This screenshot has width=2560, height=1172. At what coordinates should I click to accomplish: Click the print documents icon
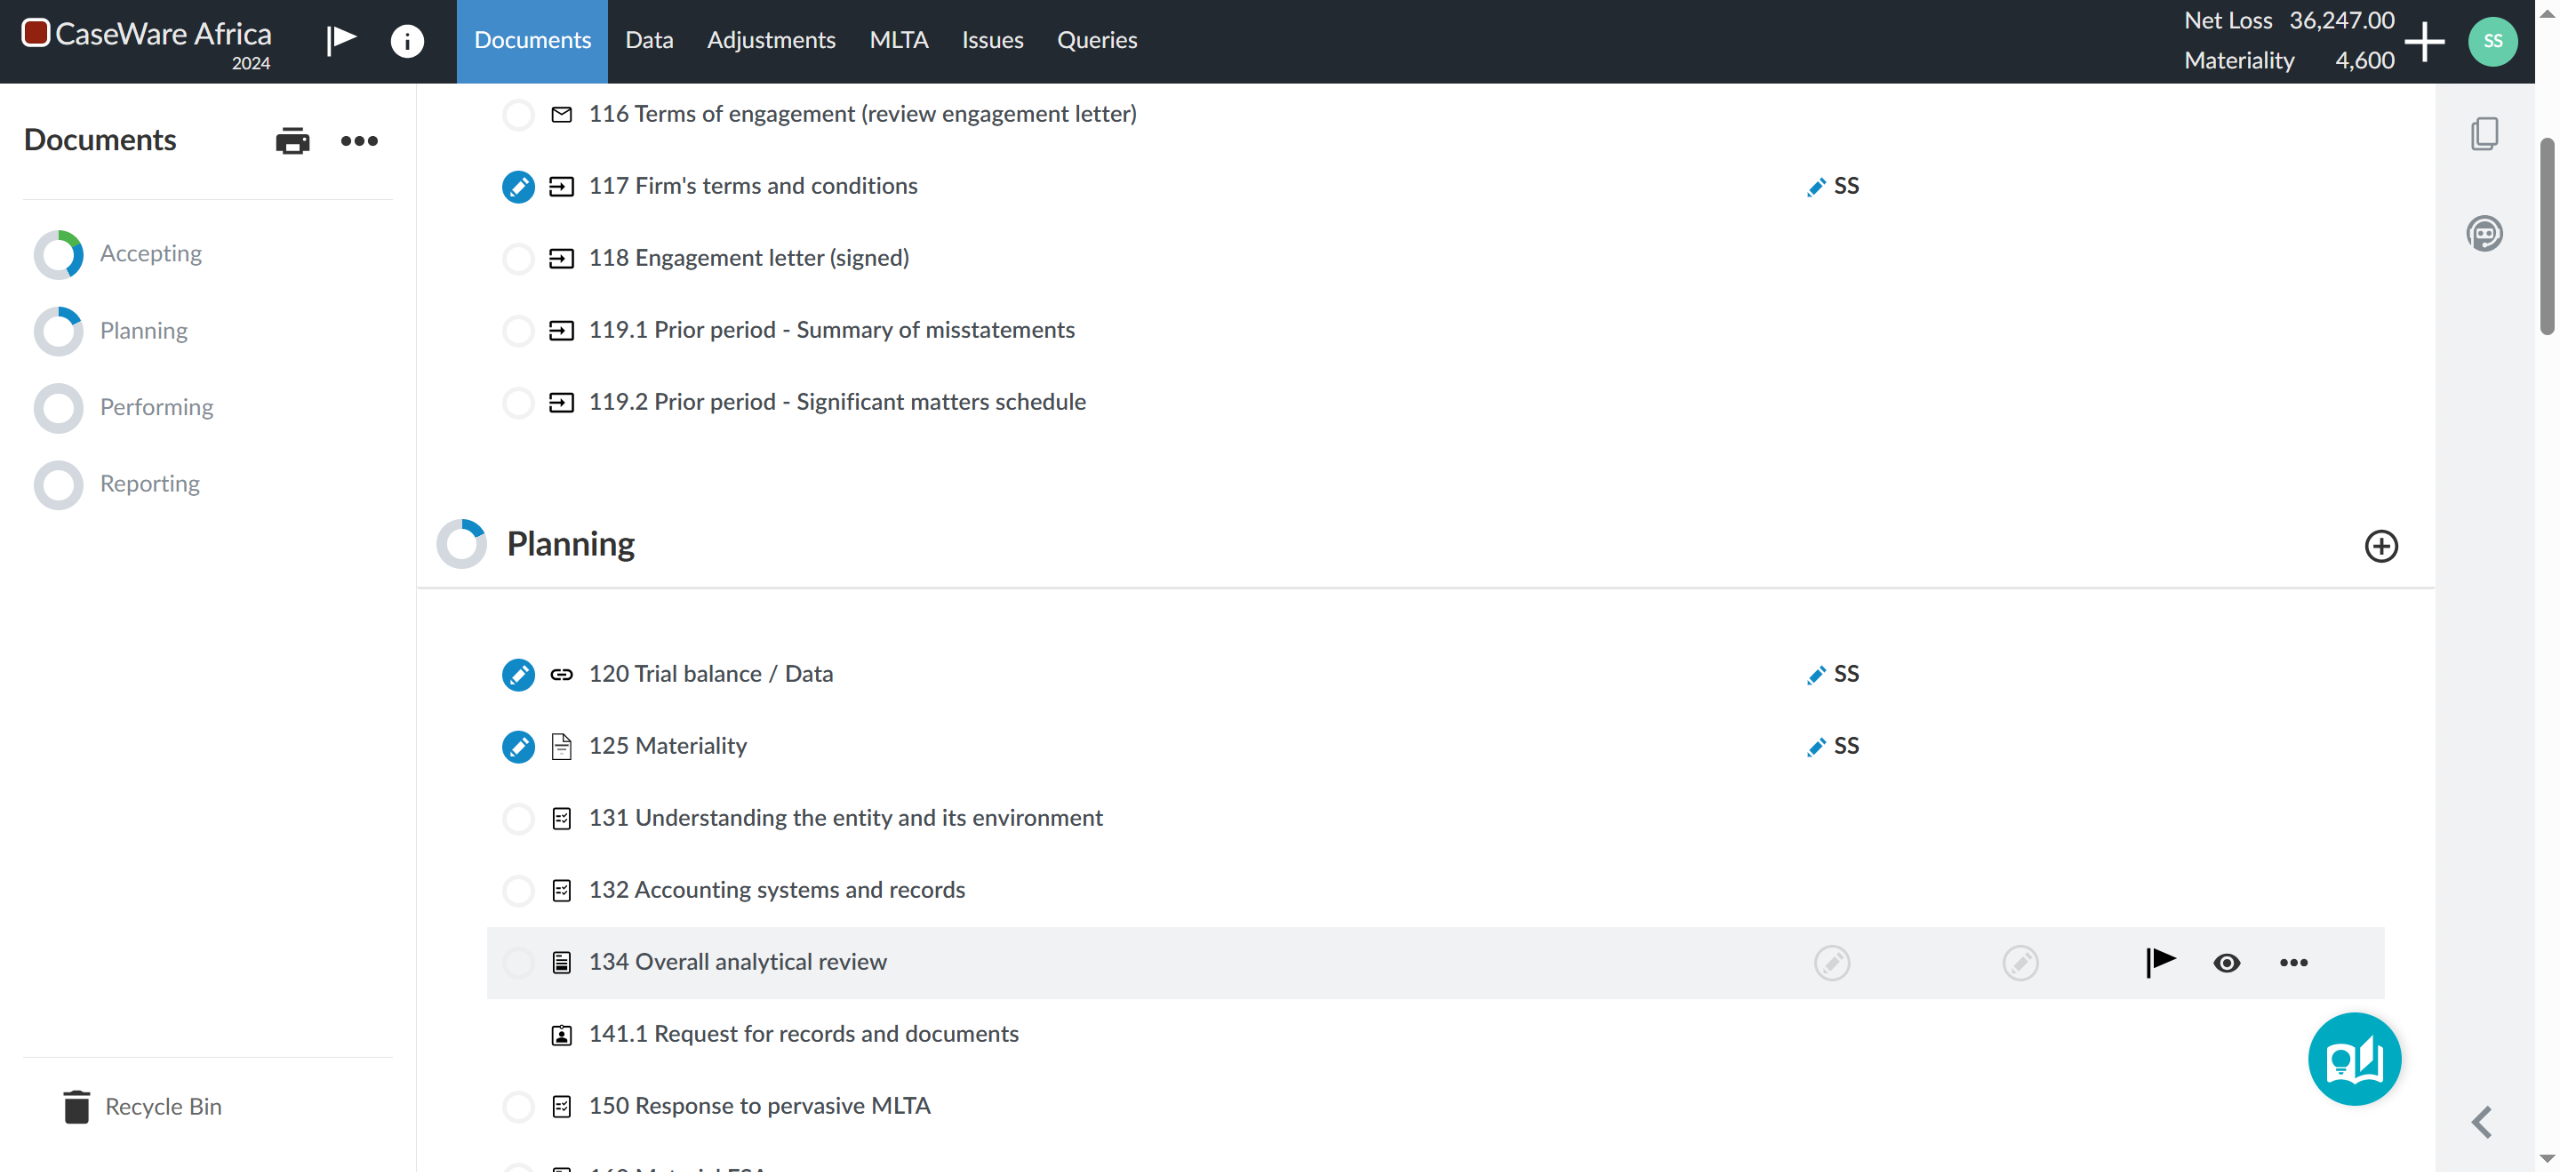pos(292,141)
